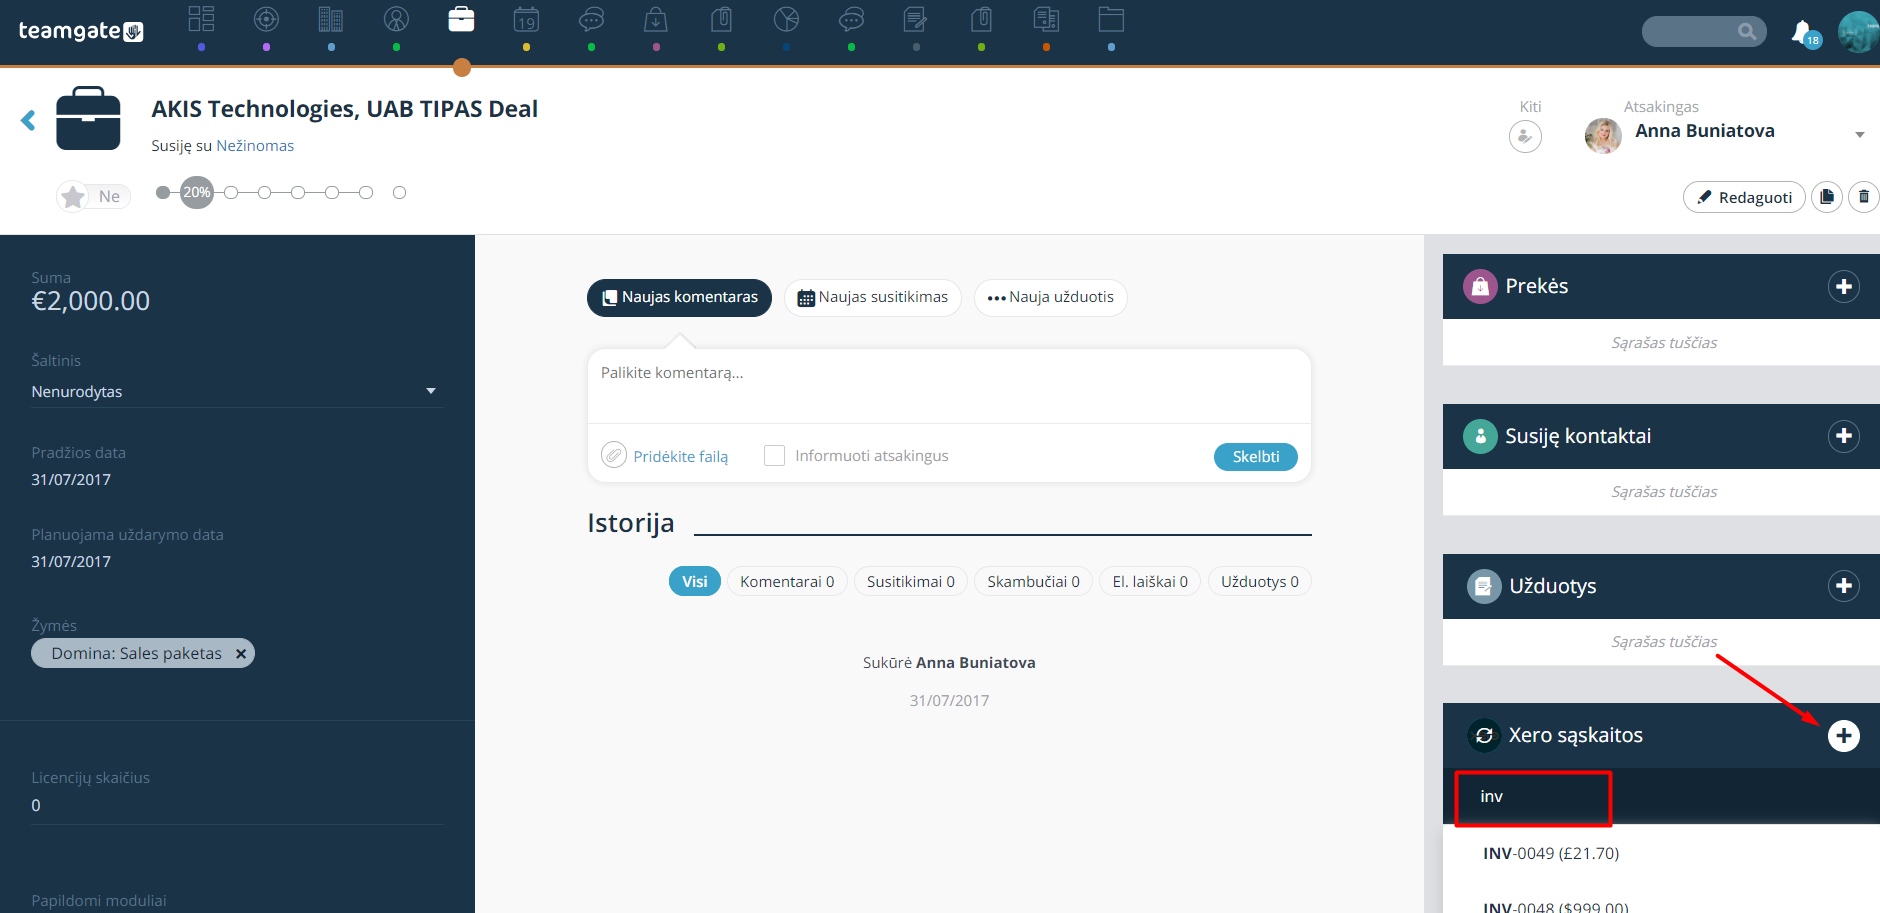Select the last separate pipeline stage circle
This screenshot has height=913, width=1880.
click(x=399, y=192)
